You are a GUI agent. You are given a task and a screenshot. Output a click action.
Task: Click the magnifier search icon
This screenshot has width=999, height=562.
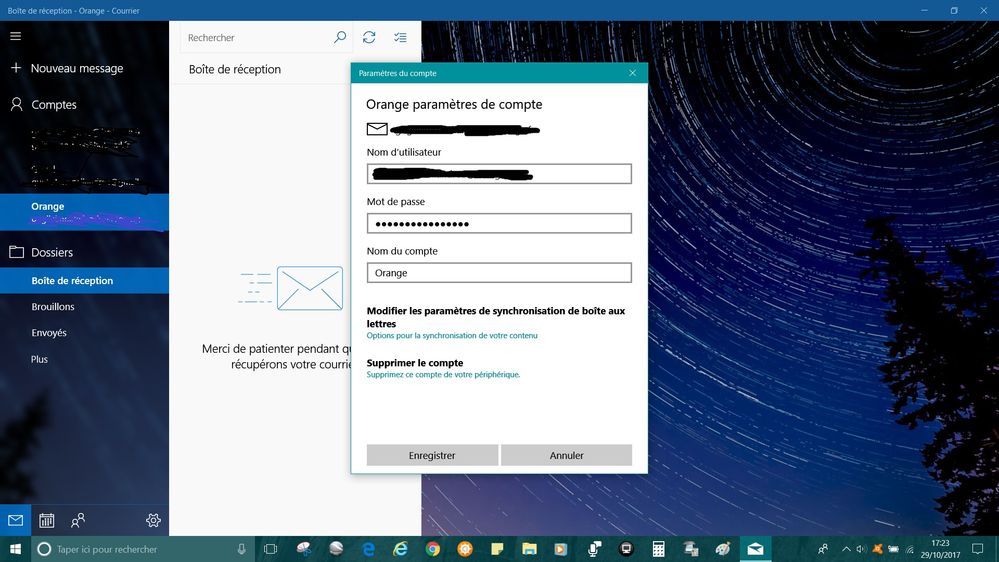tap(340, 38)
